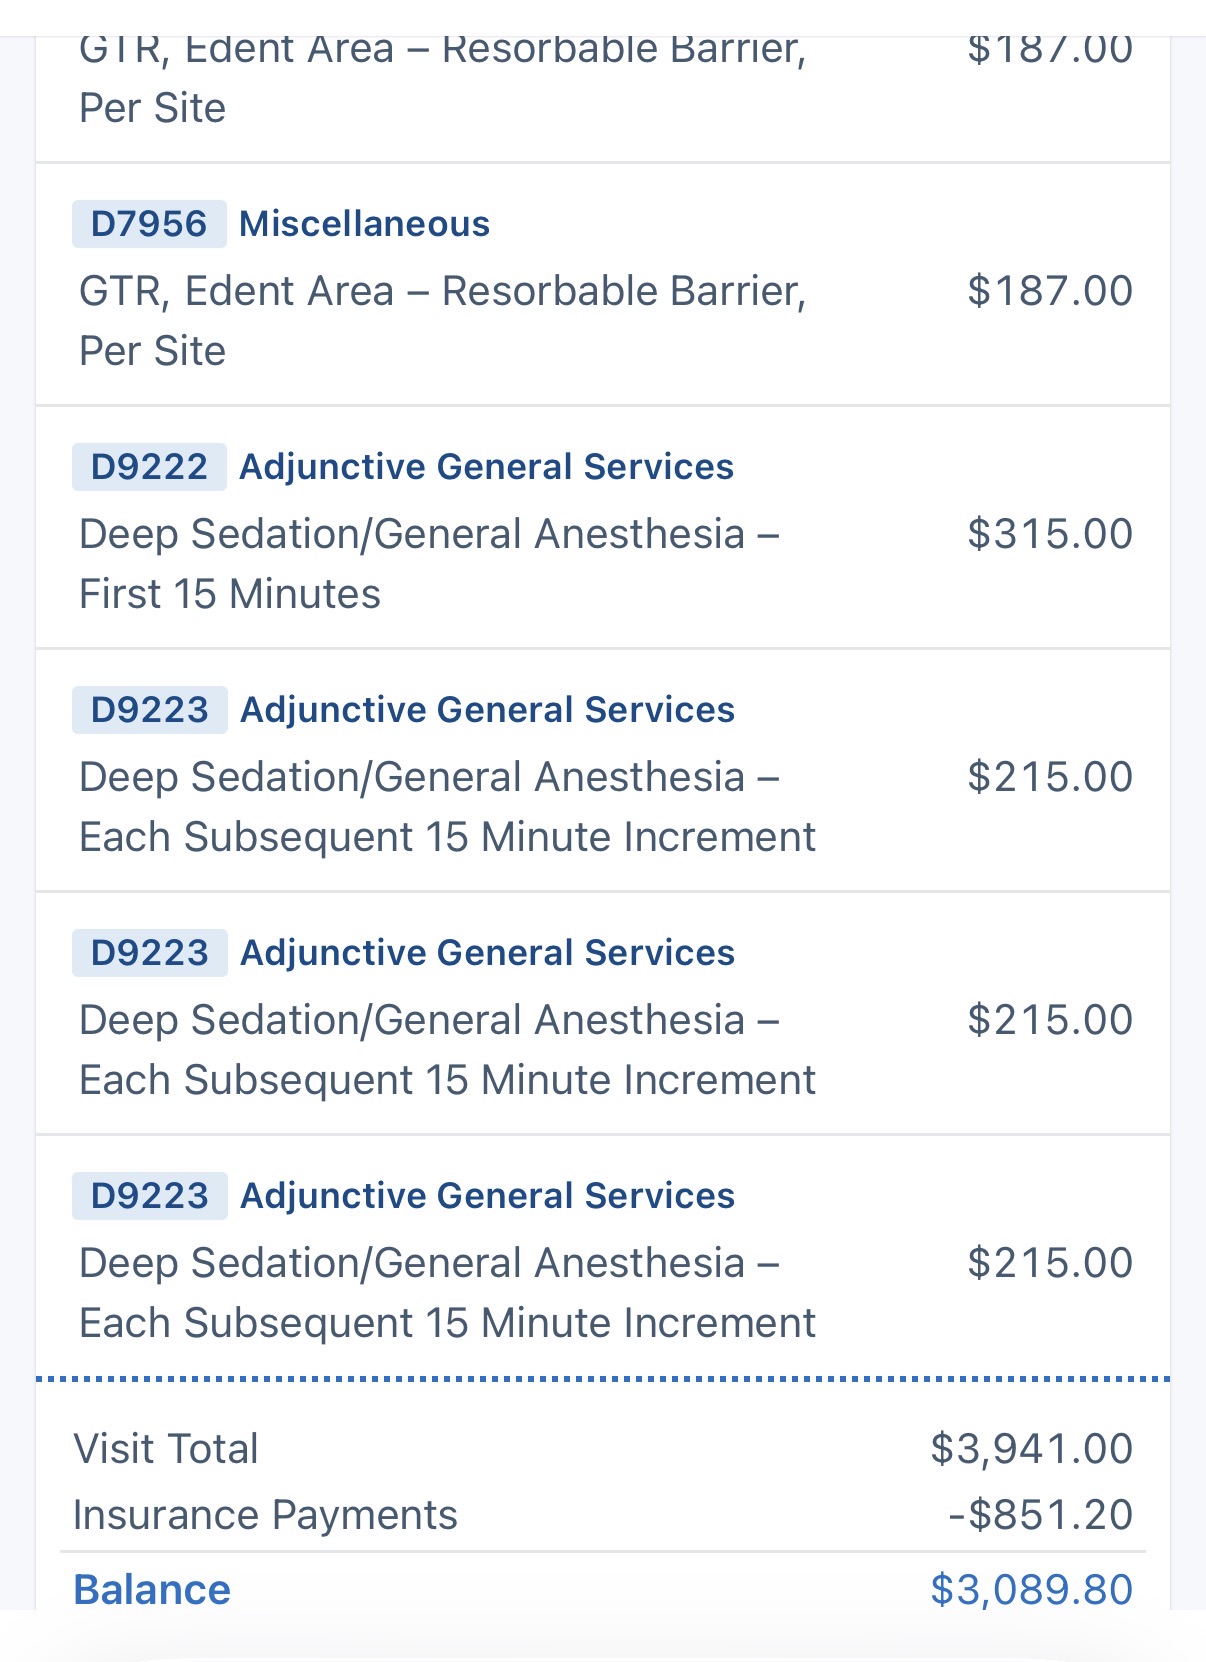Click the $187.00 charge in D7956 row

click(x=1049, y=291)
